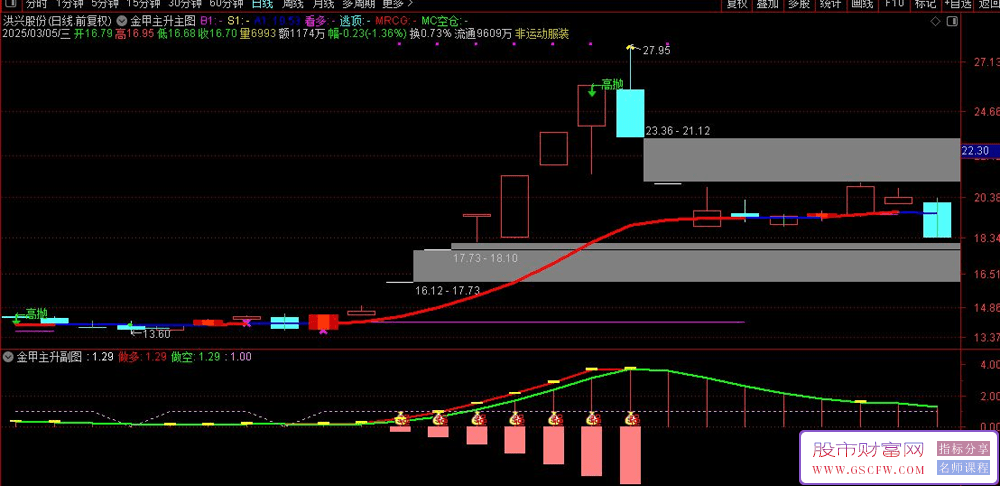This screenshot has height=486, width=1000.
Task: Click the yellow peak marker at 27.95
Action: coord(631,47)
